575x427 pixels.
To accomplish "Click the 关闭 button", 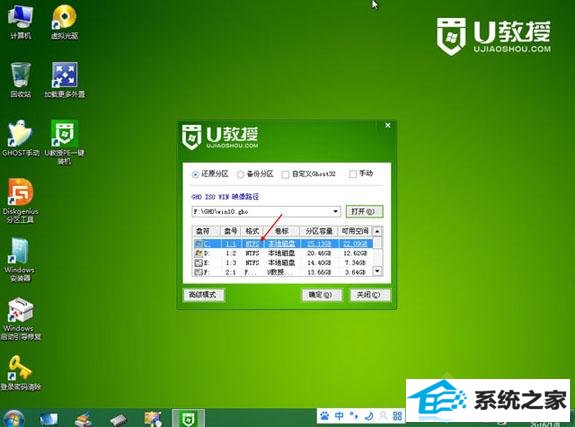I will pyautogui.click(x=369, y=295).
